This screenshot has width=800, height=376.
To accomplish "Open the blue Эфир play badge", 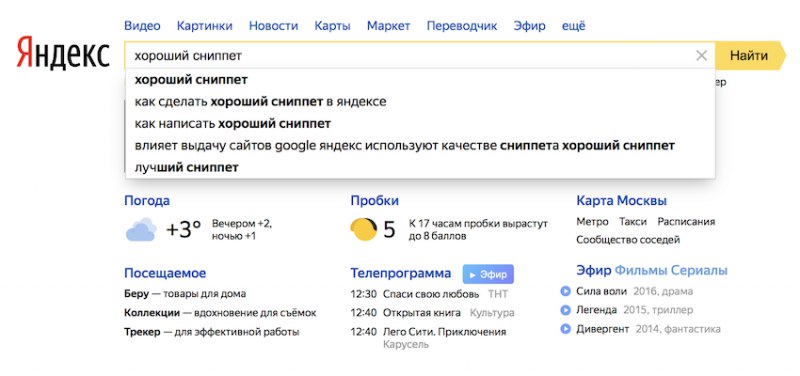I will pyautogui.click(x=488, y=274).
